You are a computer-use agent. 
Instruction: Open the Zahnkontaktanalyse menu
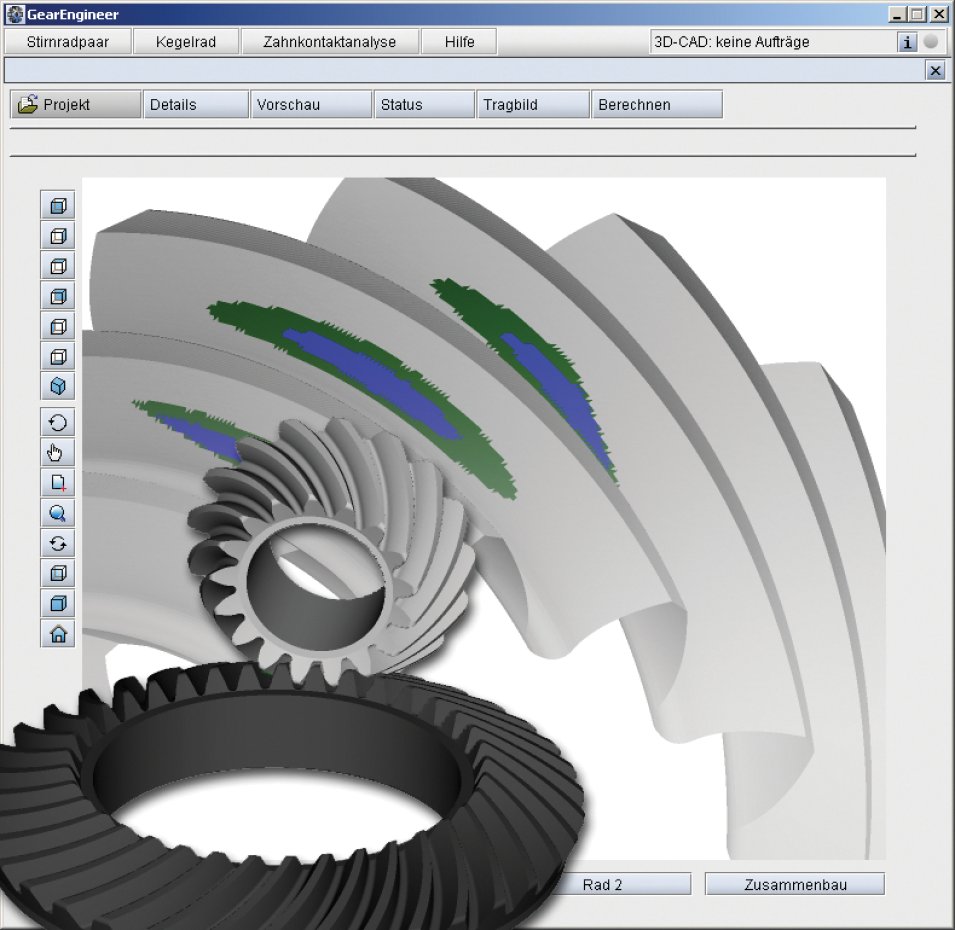pos(329,42)
